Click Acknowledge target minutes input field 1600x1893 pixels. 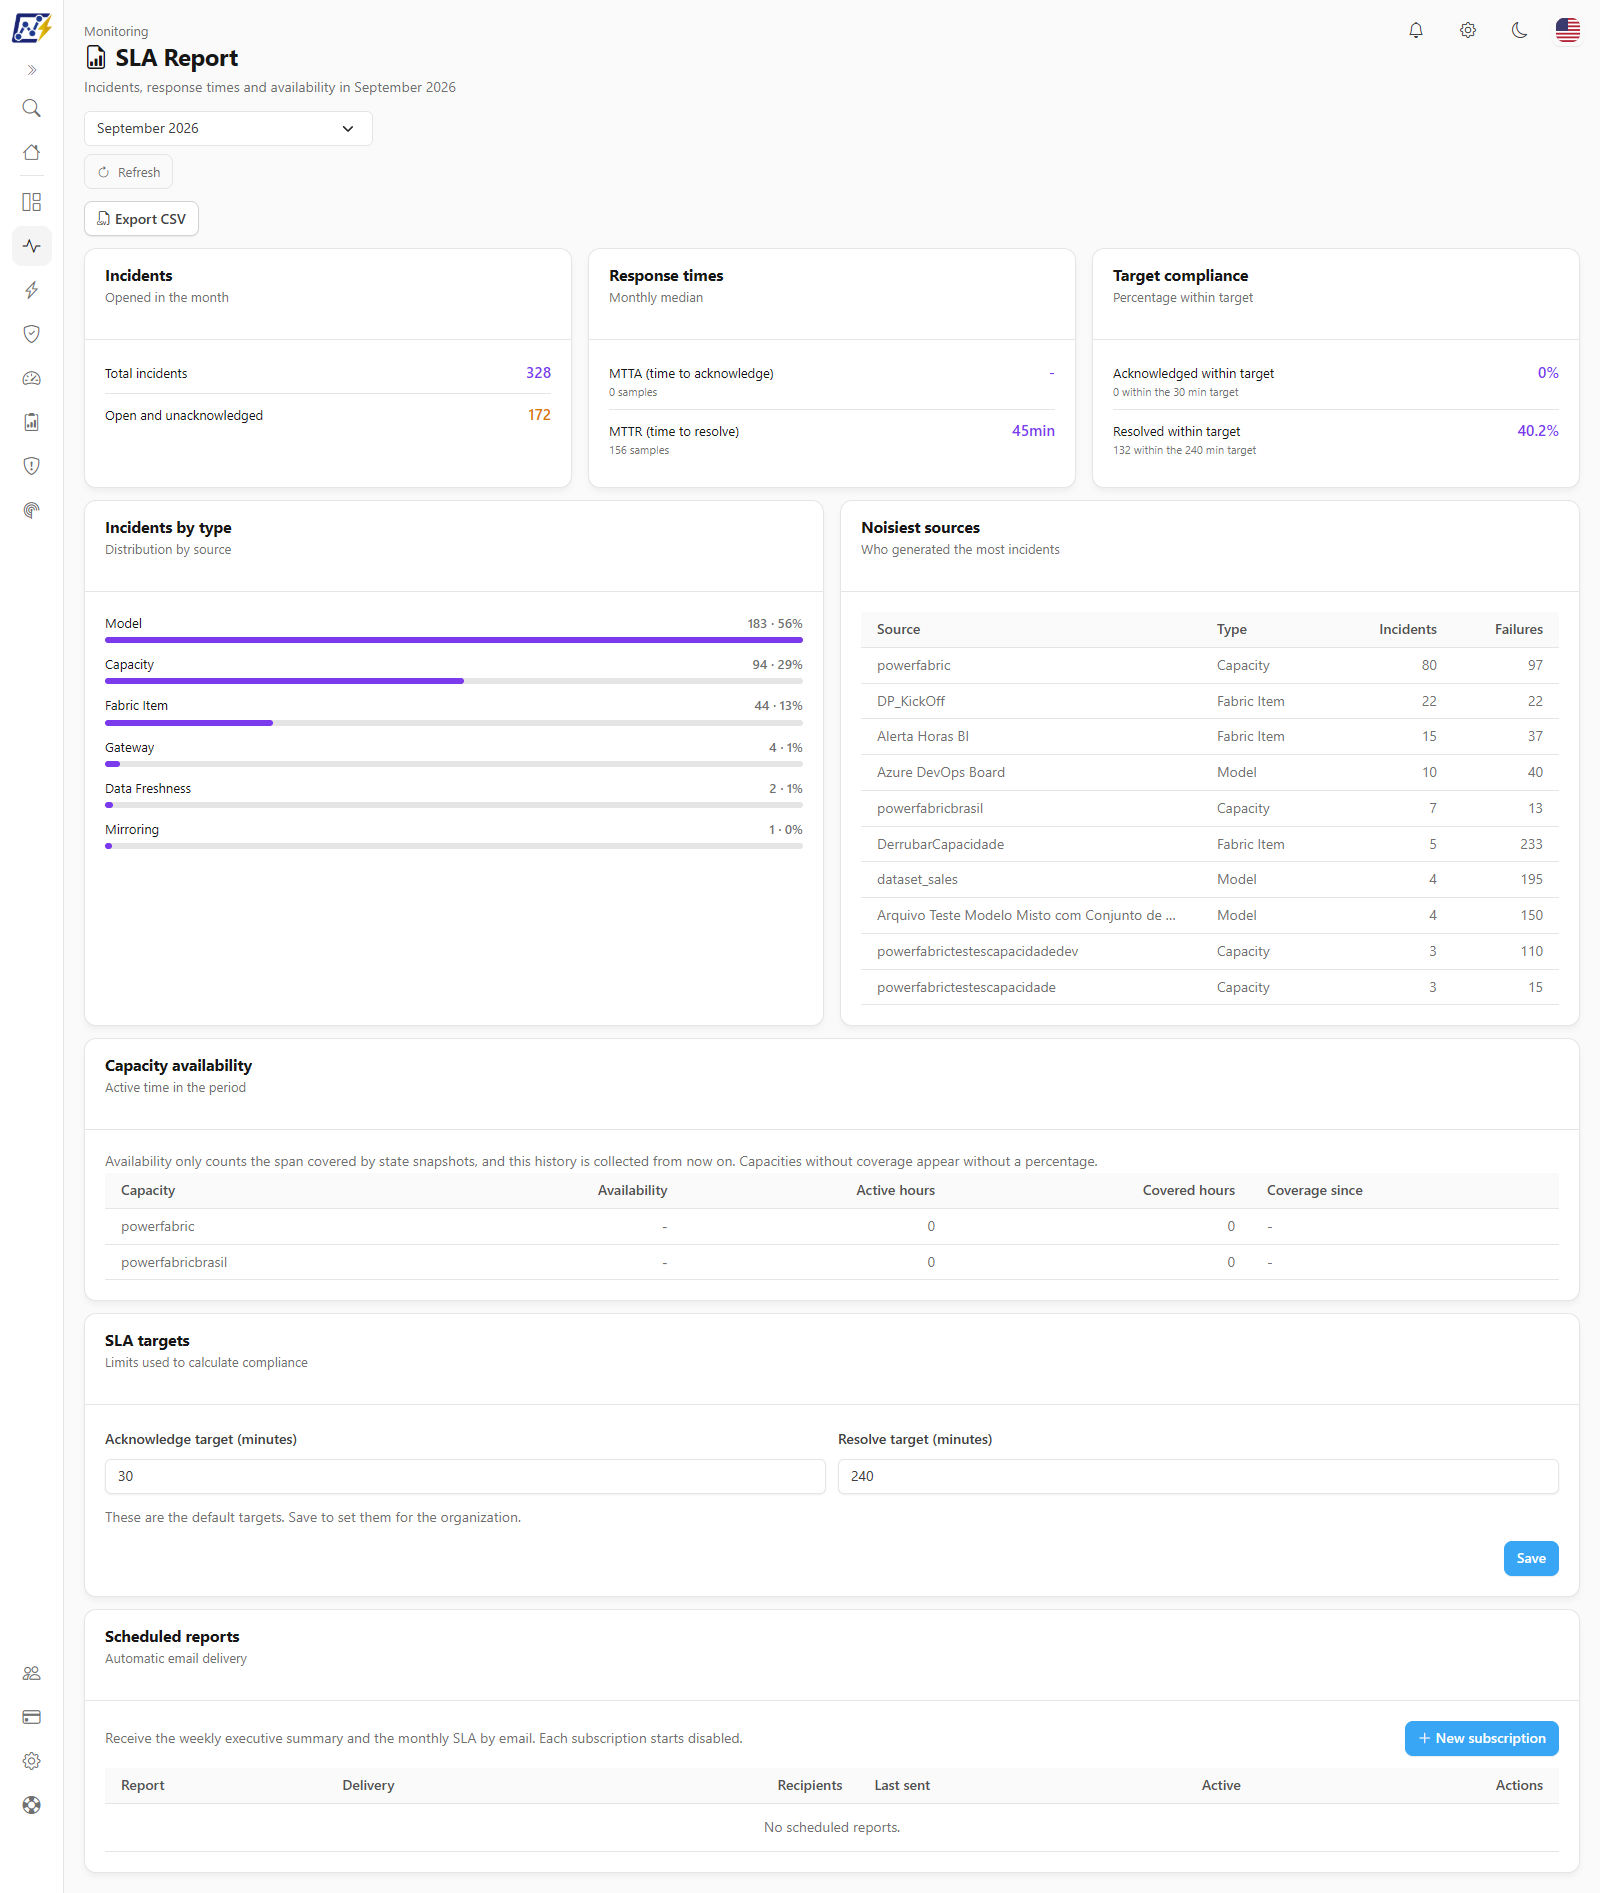[465, 1476]
